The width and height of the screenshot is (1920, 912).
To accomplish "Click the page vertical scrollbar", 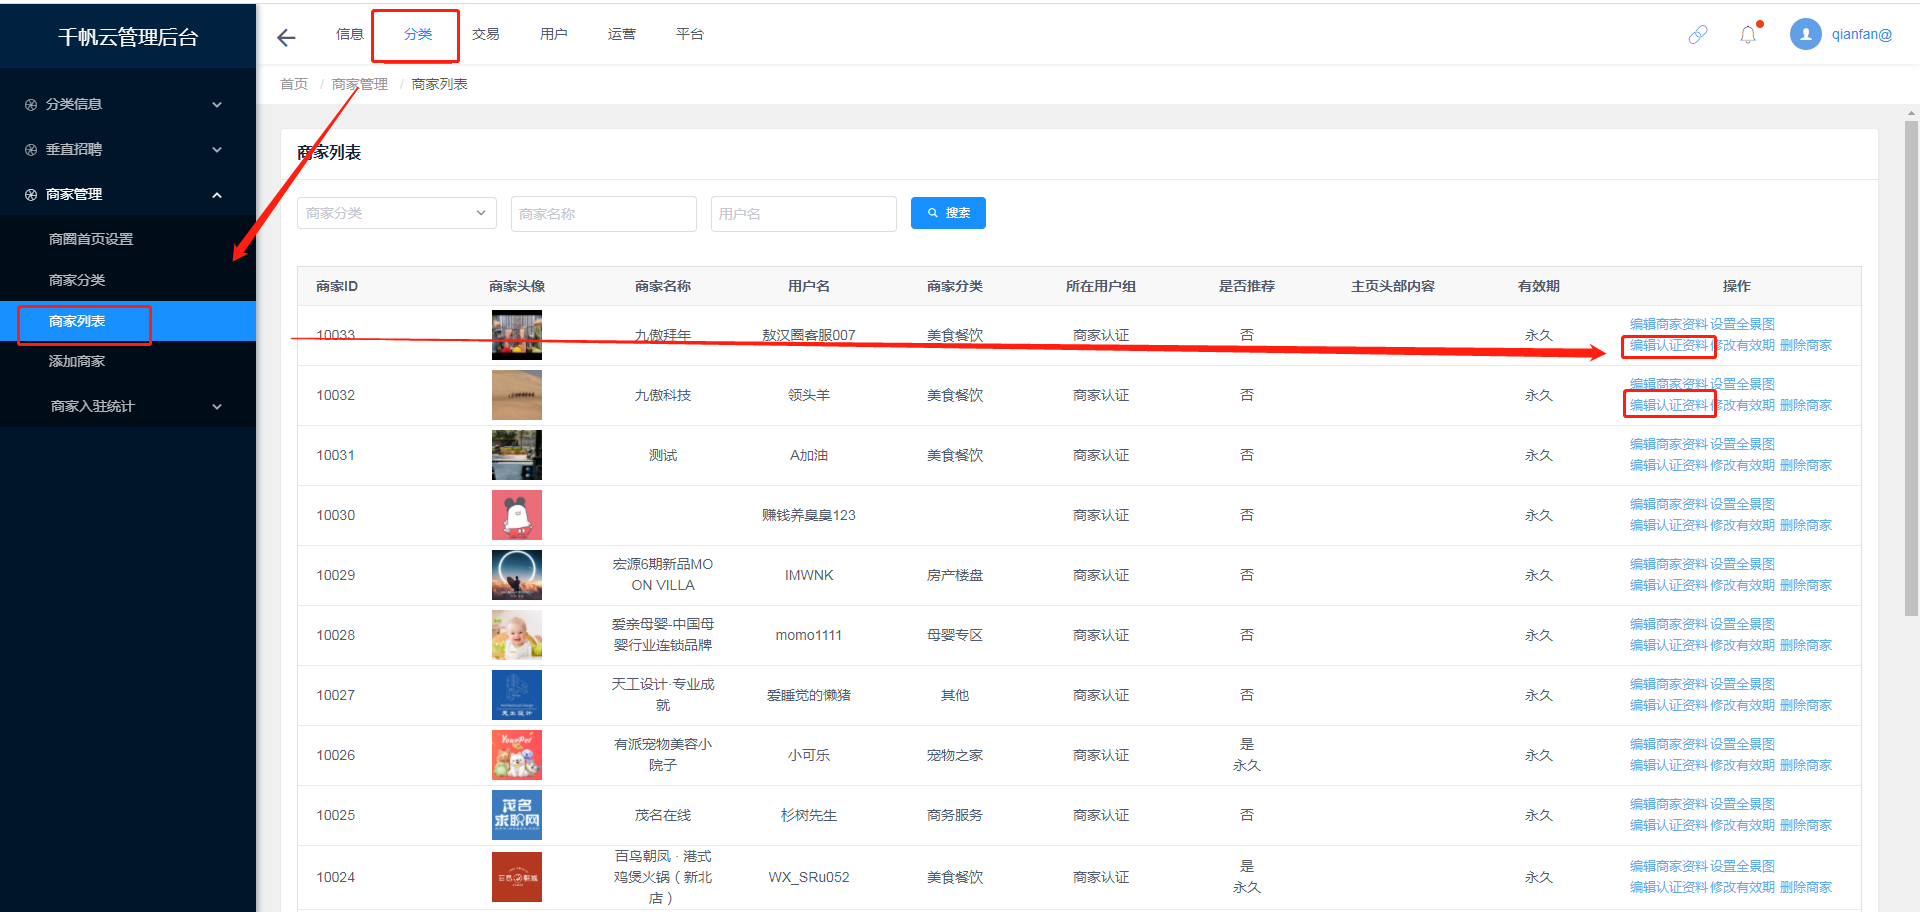I will [1911, 370].
